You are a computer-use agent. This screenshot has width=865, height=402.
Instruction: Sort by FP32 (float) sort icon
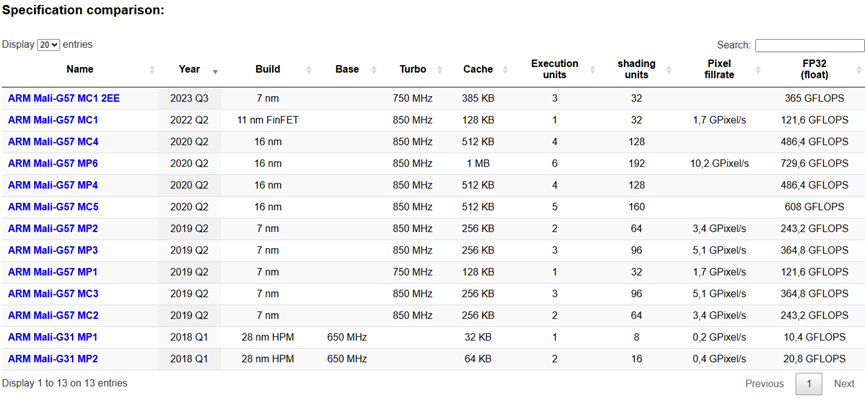coord(859,70)
